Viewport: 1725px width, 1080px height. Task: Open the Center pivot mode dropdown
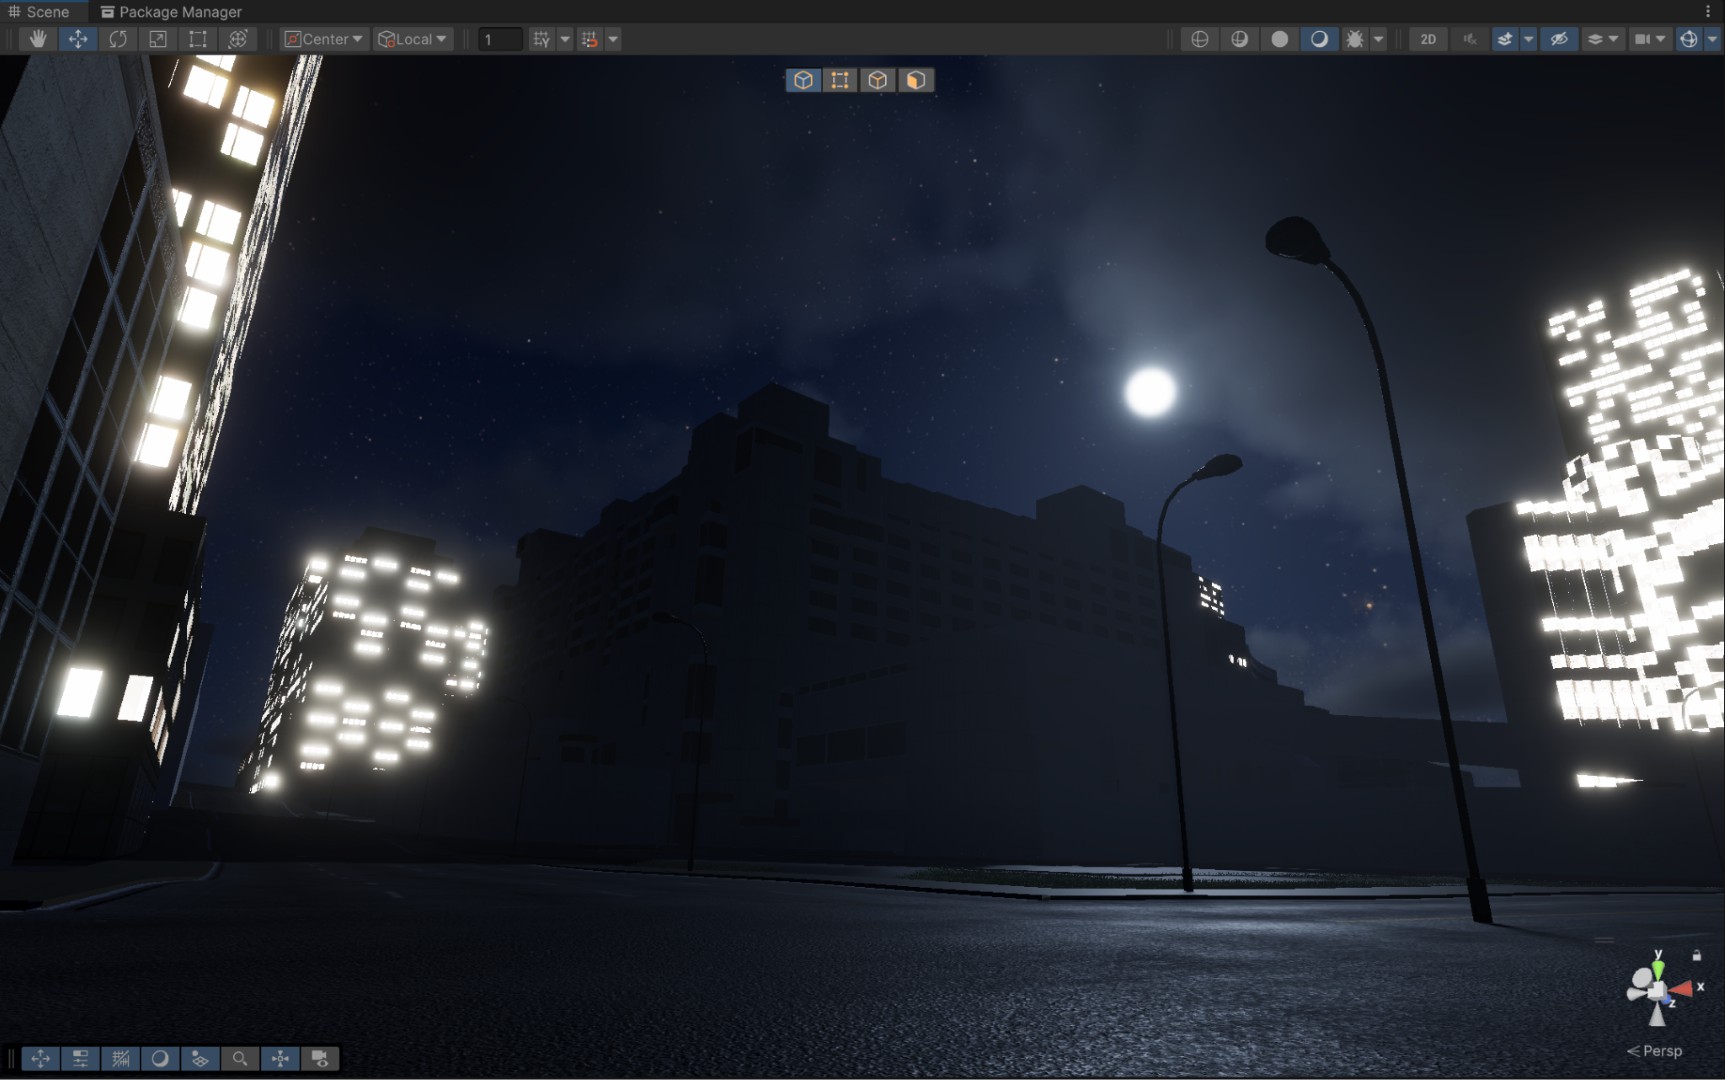tap(324, 39)
